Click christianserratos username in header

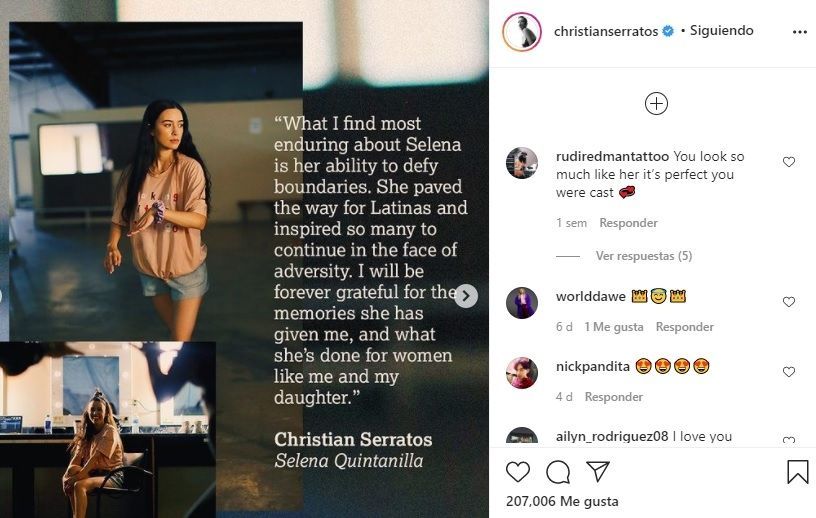point(606,32)
